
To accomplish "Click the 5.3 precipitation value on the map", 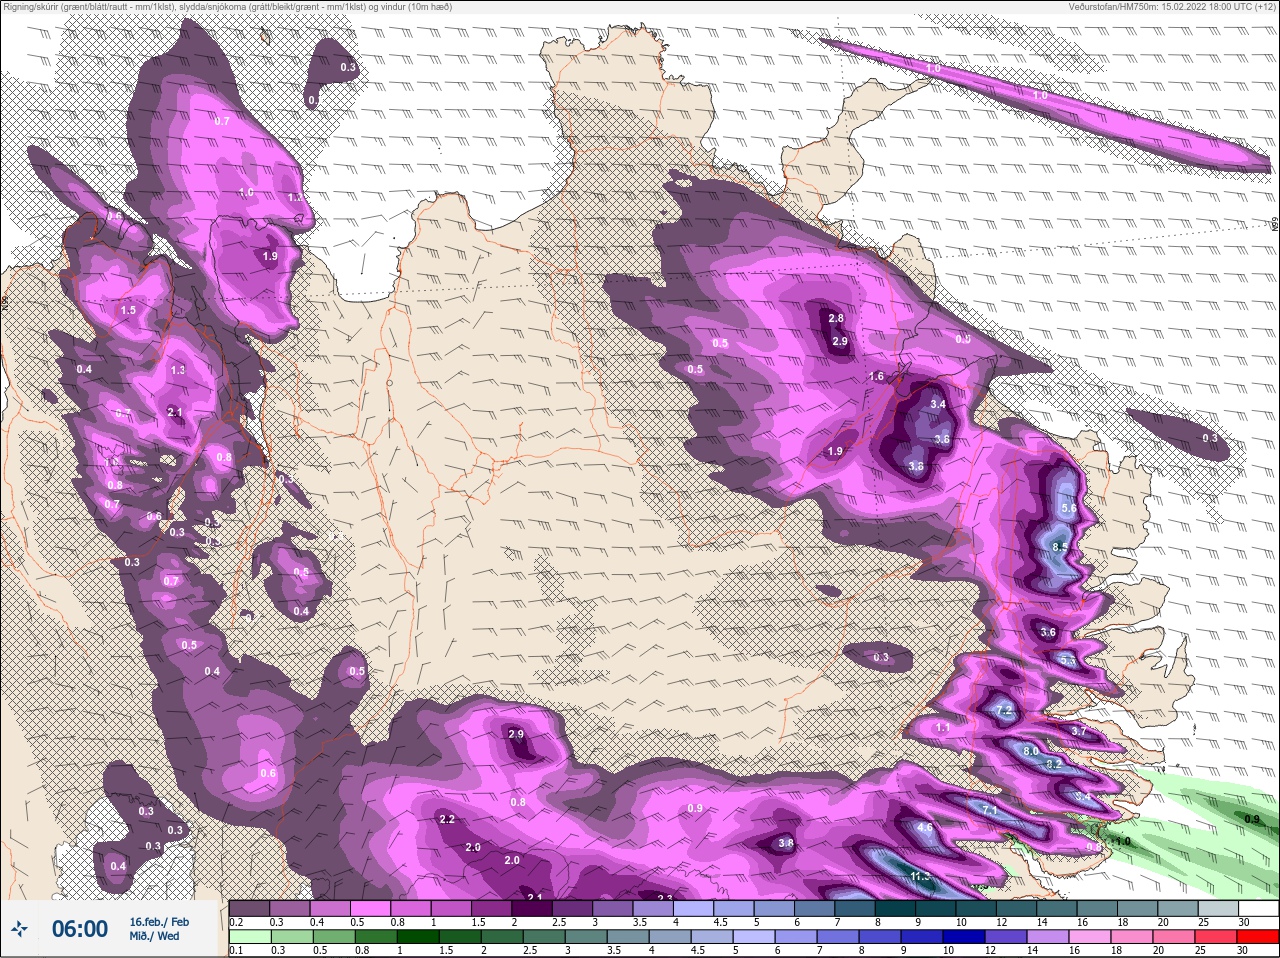I will [1068, 661].
